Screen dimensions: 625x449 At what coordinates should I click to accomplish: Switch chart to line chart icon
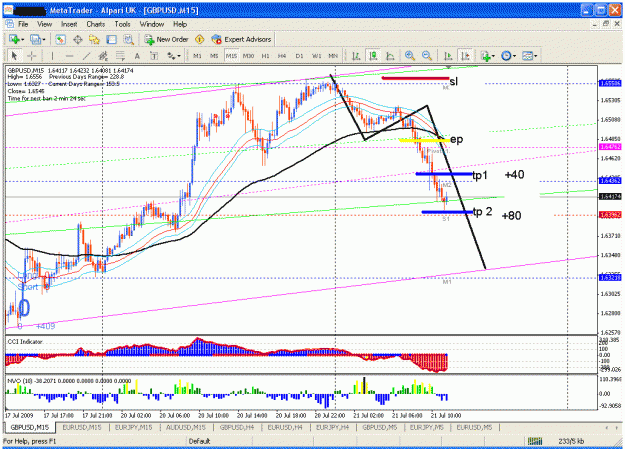point(390,56)
